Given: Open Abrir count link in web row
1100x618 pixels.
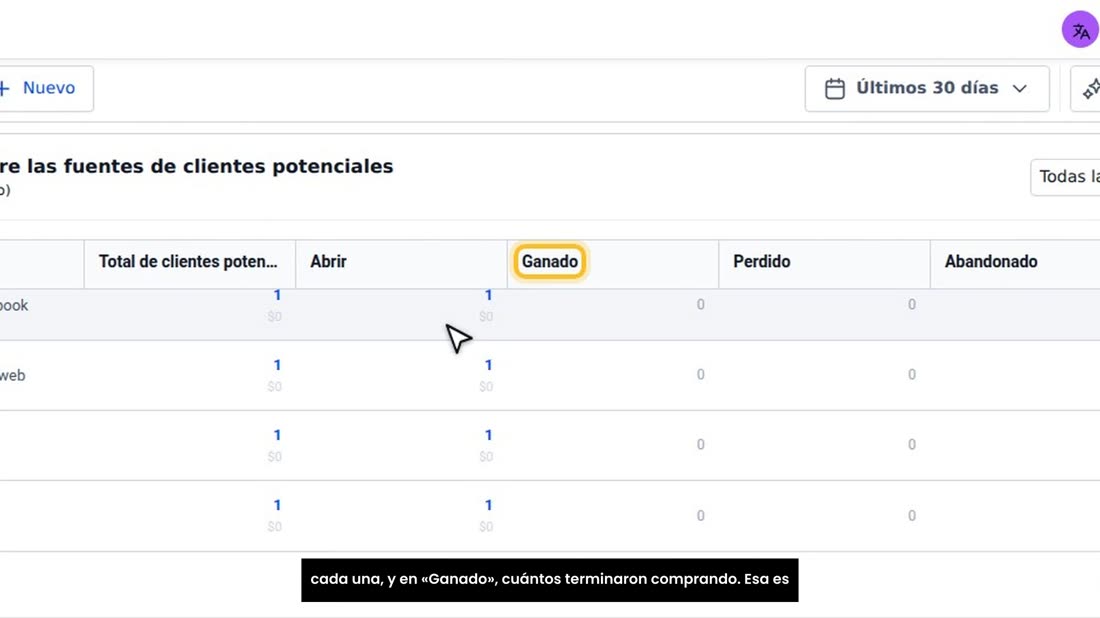Looking at the screenshot, I should [x=488, y=365].
